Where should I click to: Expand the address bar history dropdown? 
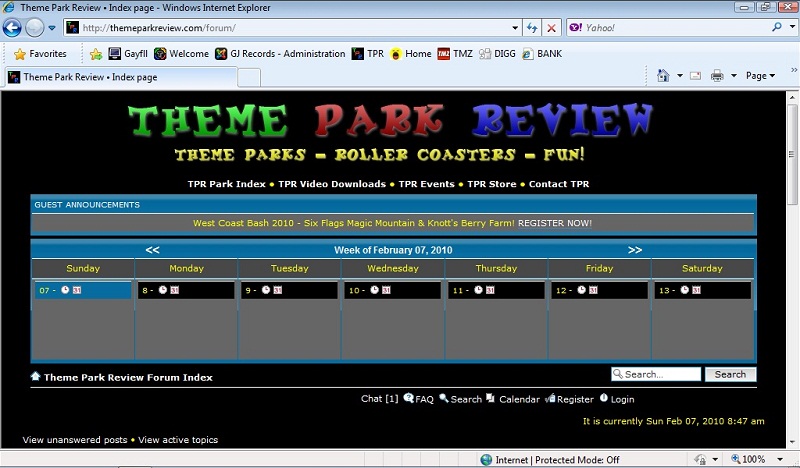click(515, 28)
